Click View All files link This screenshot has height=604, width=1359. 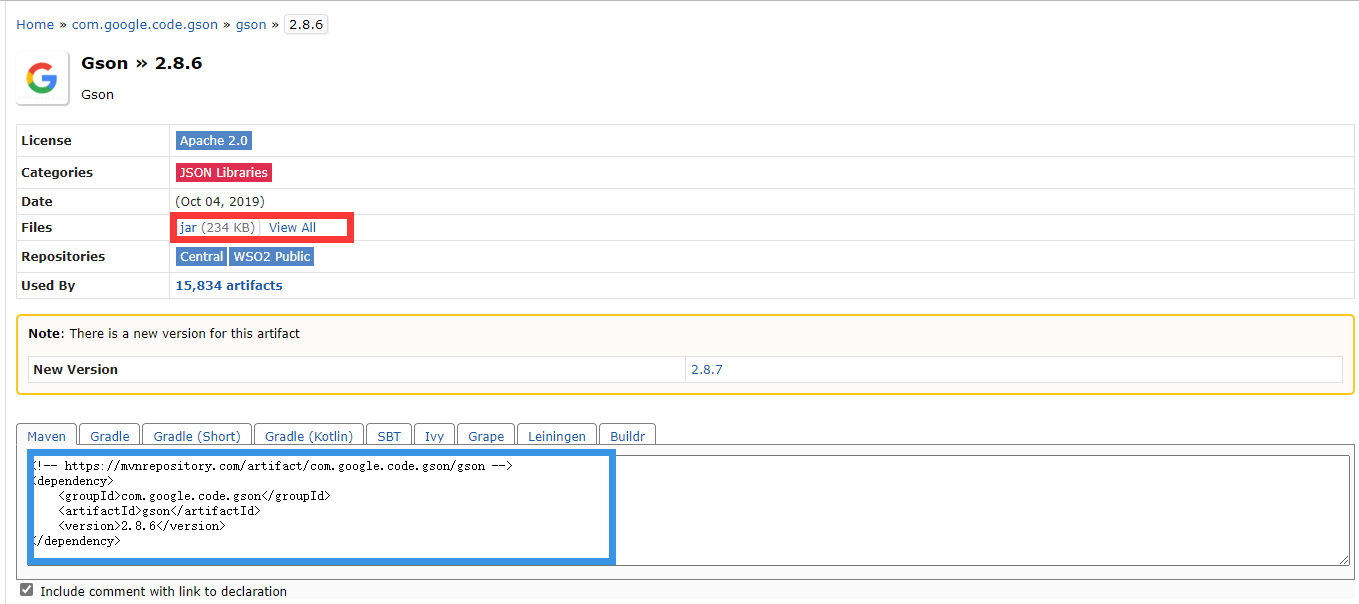click(x=292, y=228)
